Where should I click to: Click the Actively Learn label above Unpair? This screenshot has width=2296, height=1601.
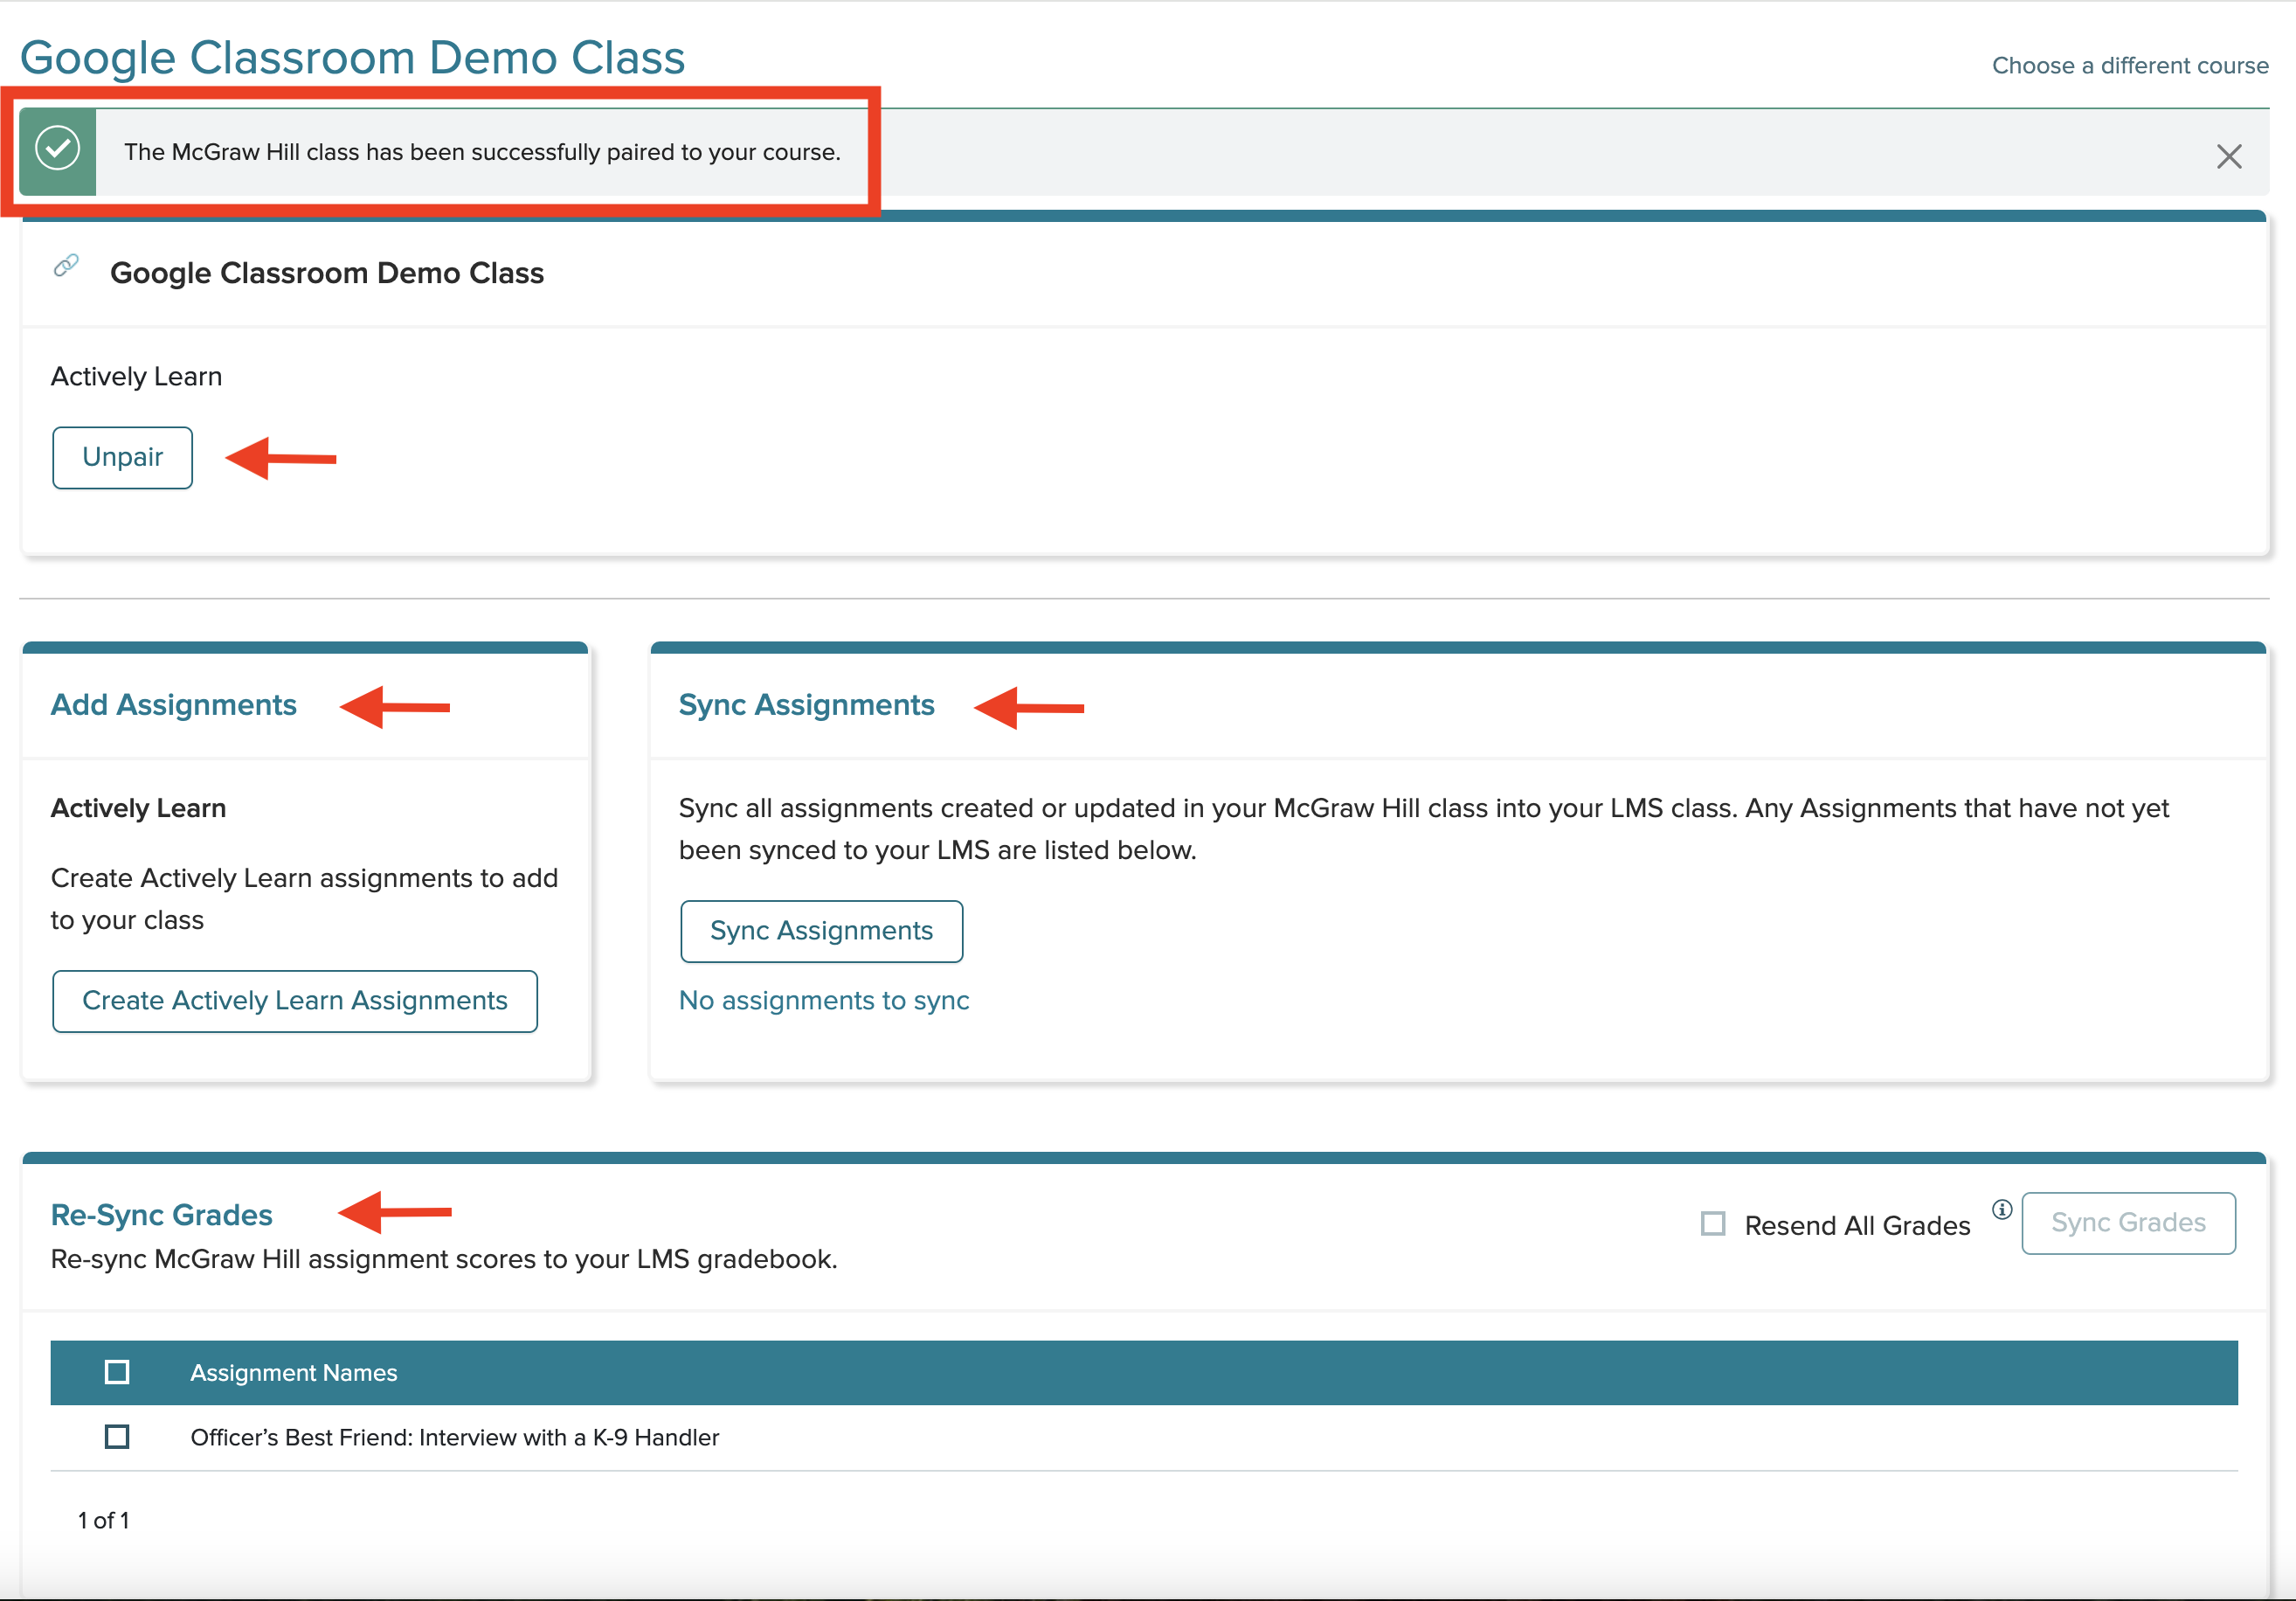pyautogui.click(x=137, y=377)
